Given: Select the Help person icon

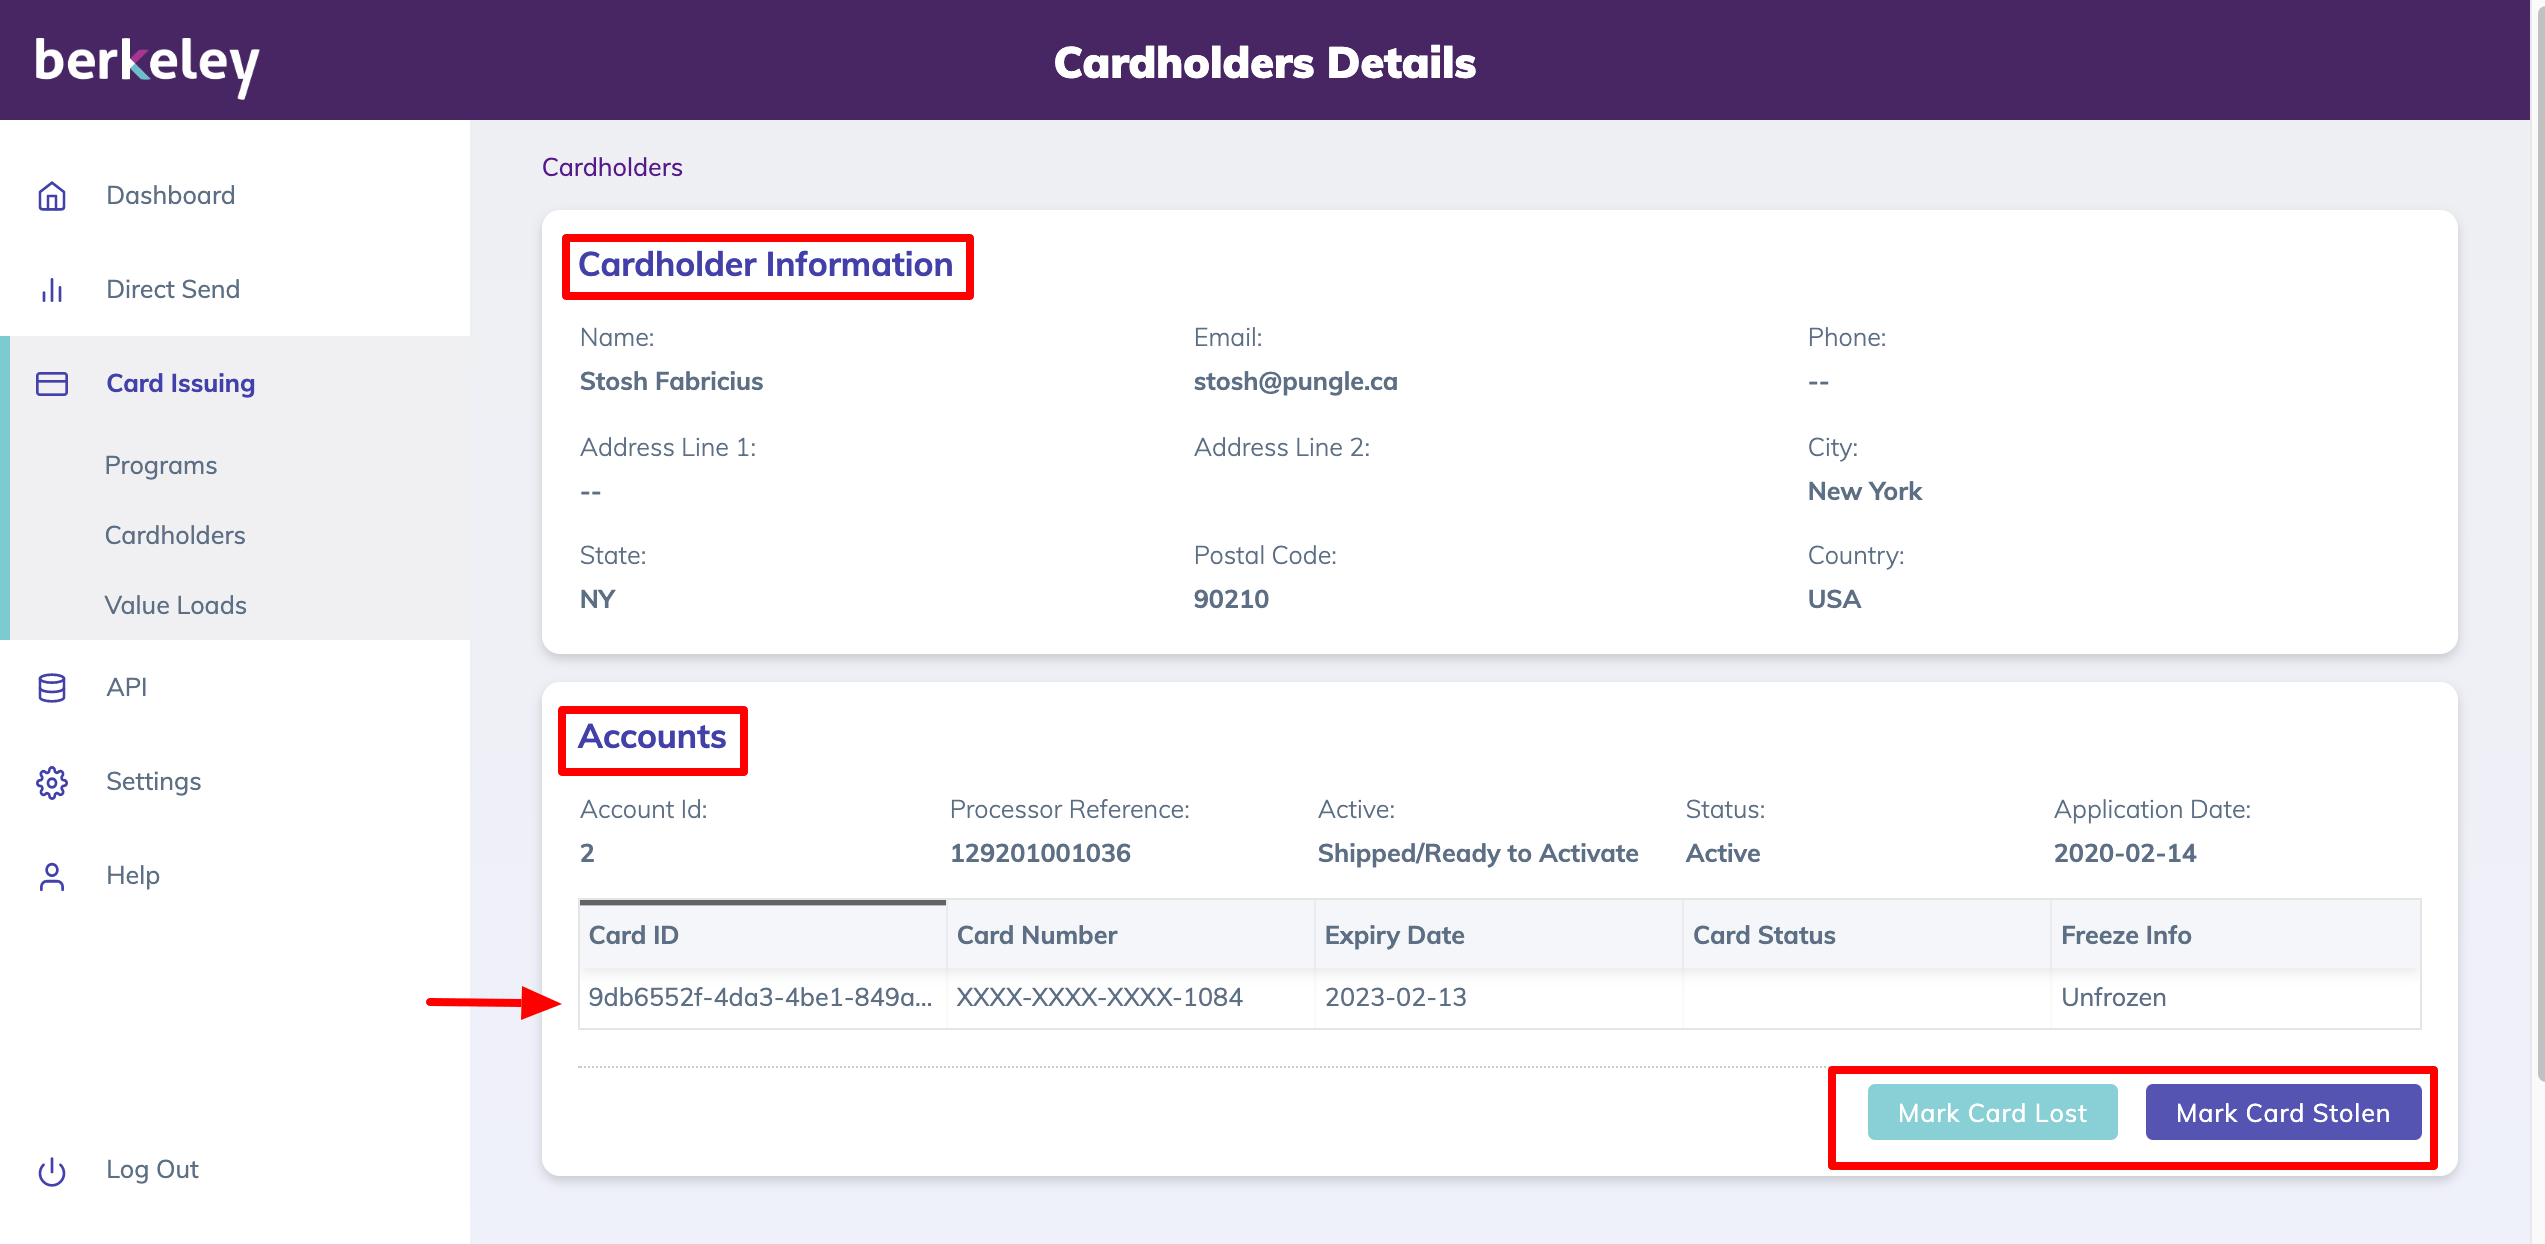Looking at the screenshot, I should coord(52,876).
